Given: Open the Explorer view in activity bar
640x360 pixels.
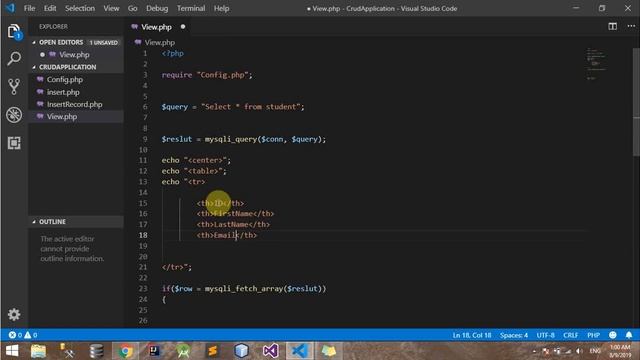Looking at the screenshot, I should click(14, 32).
